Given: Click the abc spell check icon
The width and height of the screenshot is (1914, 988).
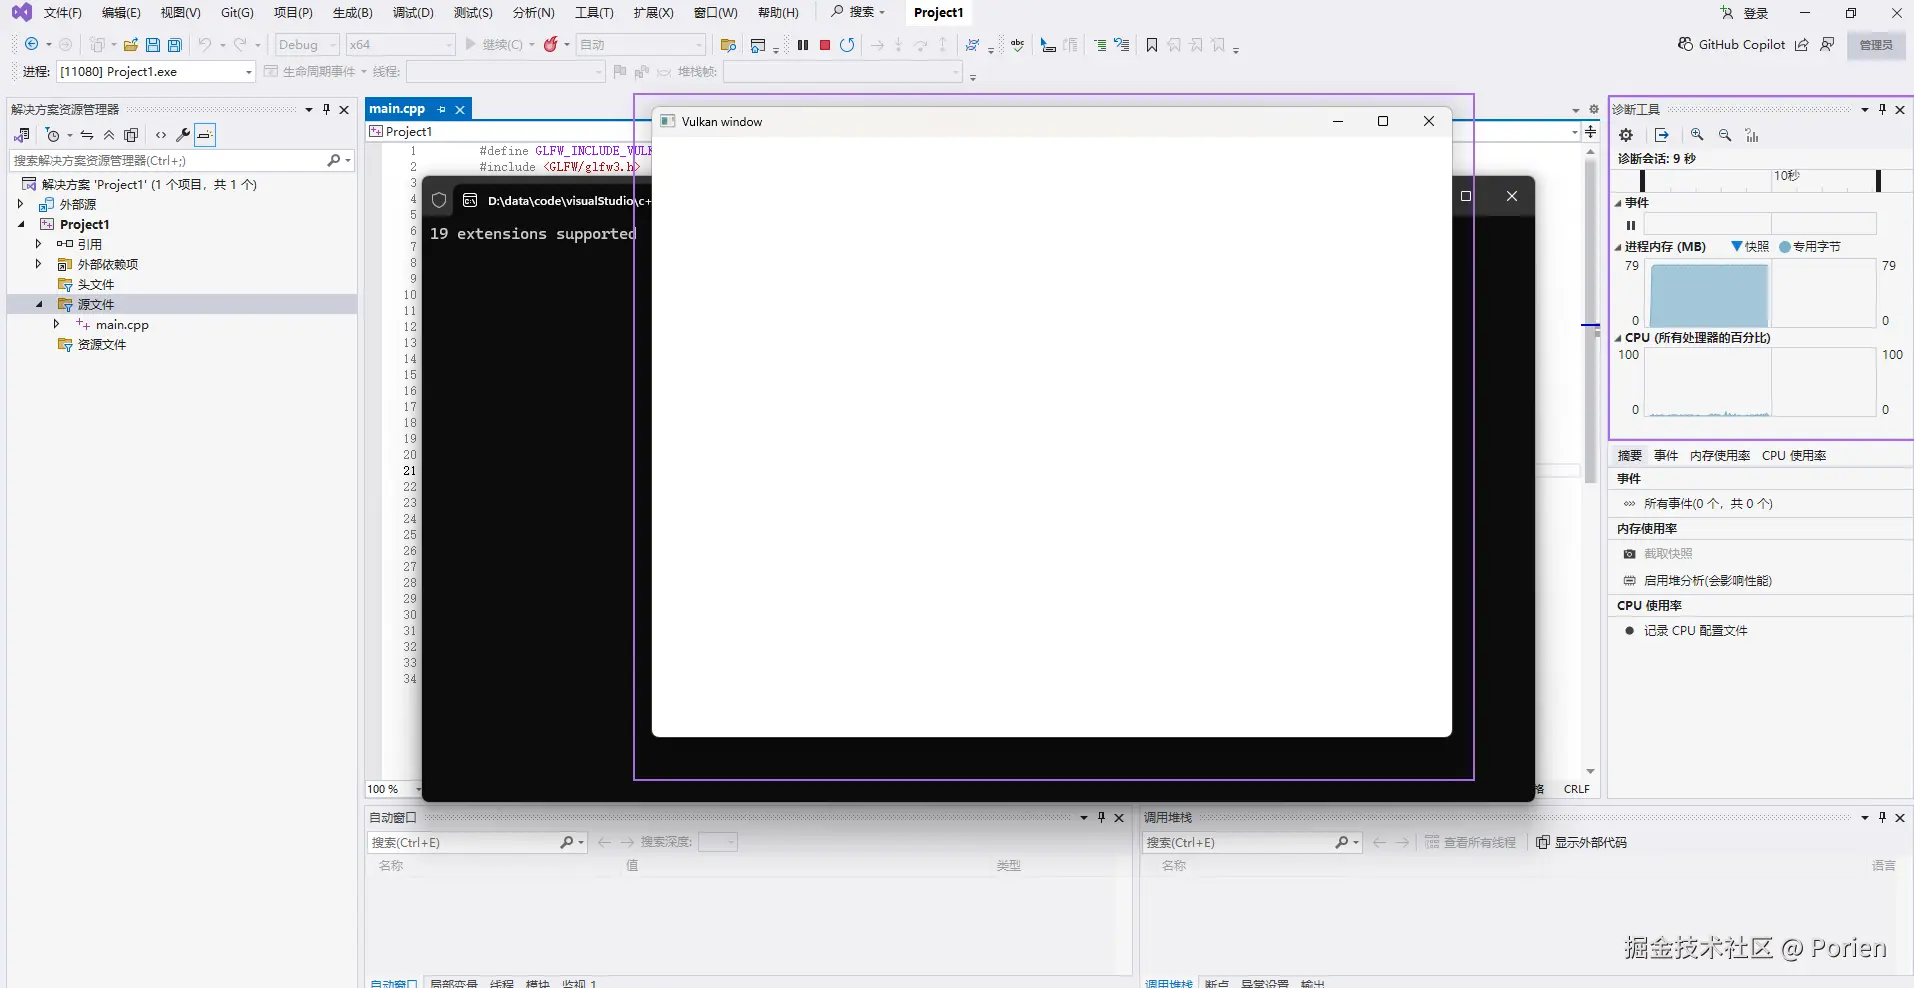Looking at the screenshot, I should coord(1017,45).
